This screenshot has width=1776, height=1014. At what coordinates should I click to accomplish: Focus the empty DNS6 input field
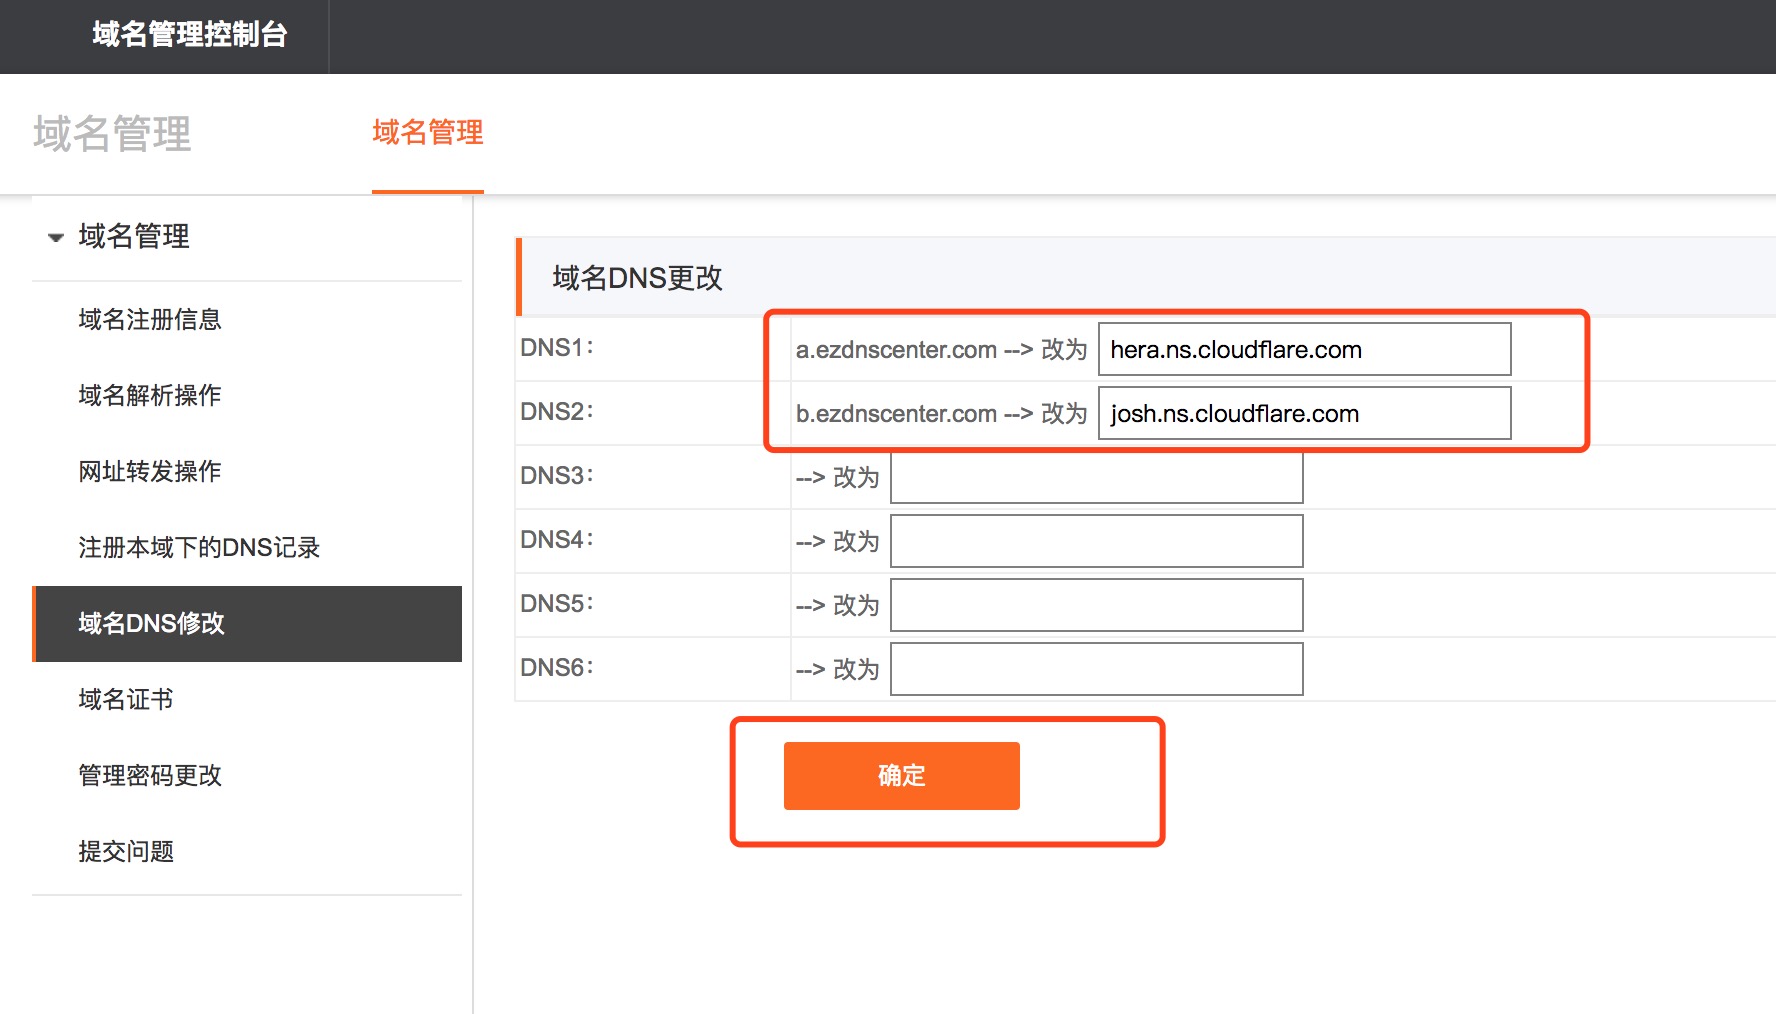click(x=1096, y=669)
